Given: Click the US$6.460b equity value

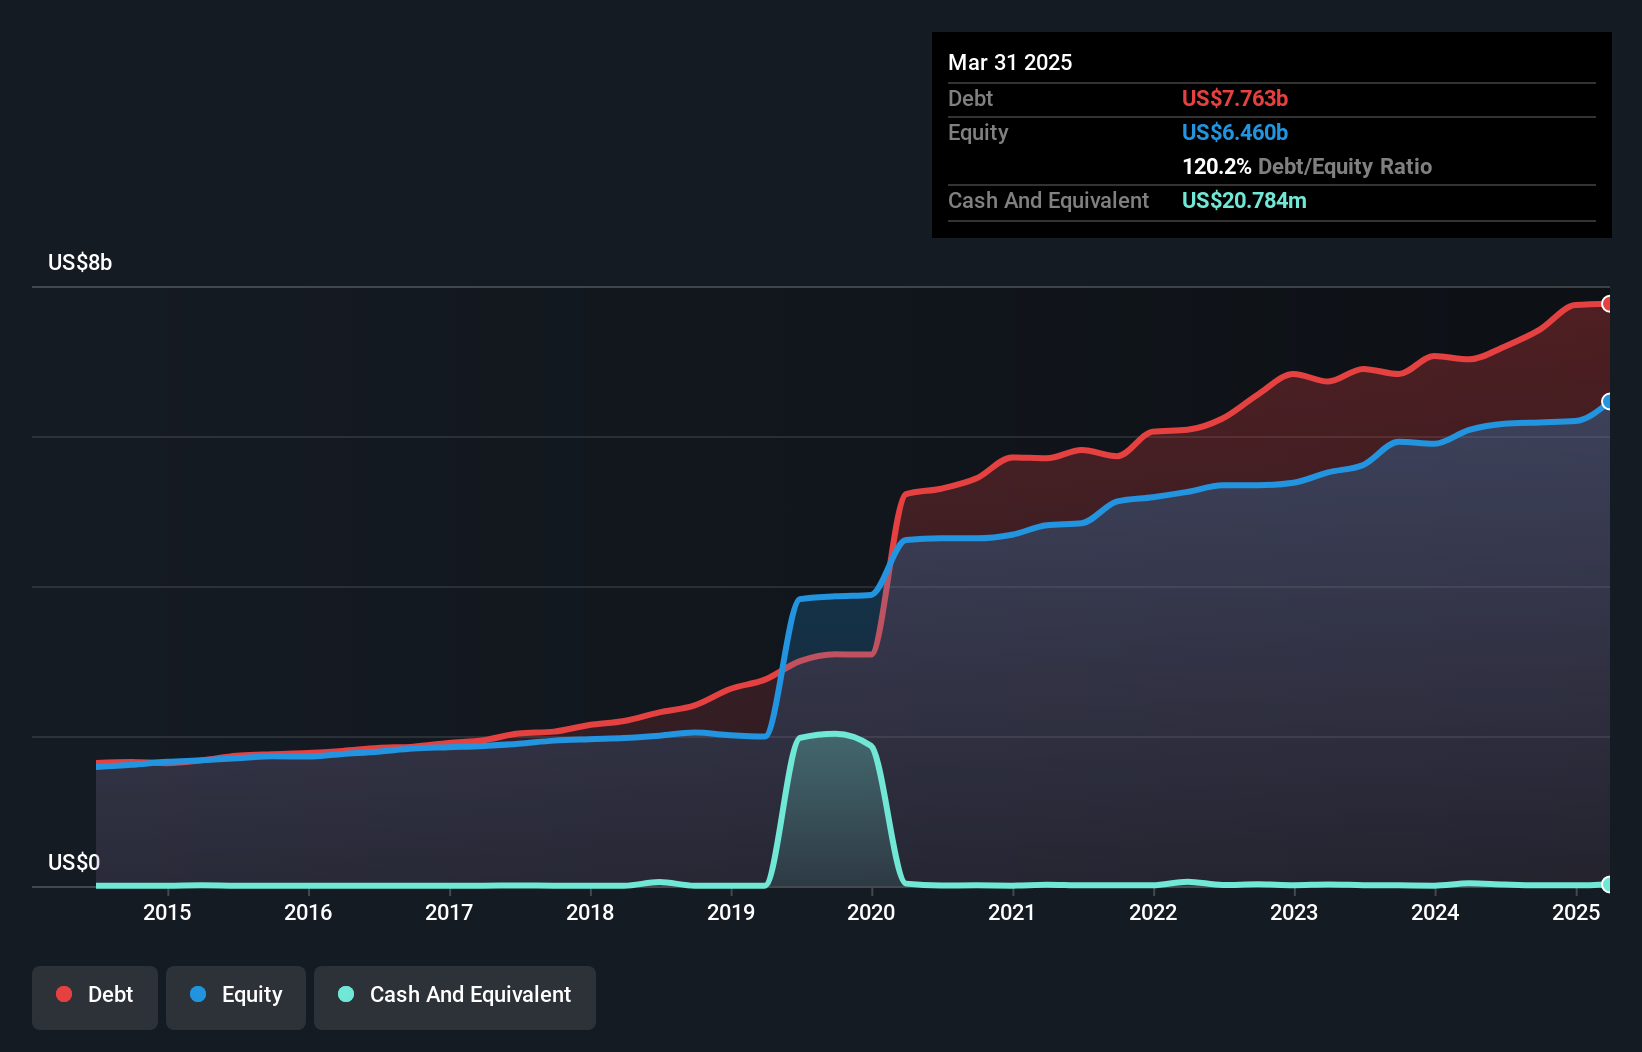Looking at the screenshot, I should click(1235, 133).
